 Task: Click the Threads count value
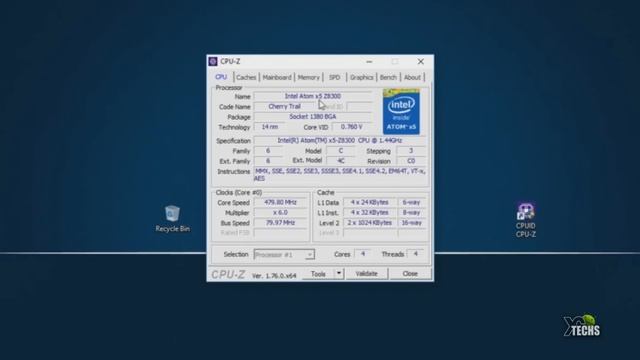click(x=416, y=254)
